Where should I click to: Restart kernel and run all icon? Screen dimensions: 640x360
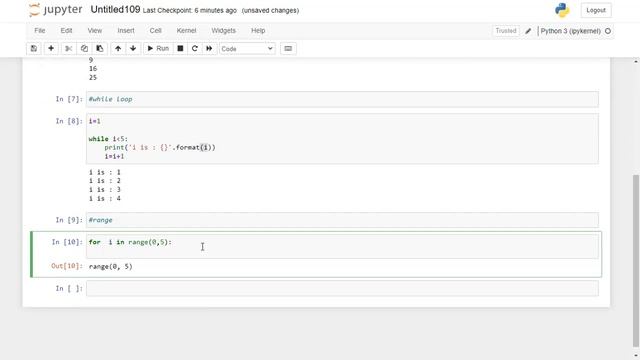pos(209,49)
